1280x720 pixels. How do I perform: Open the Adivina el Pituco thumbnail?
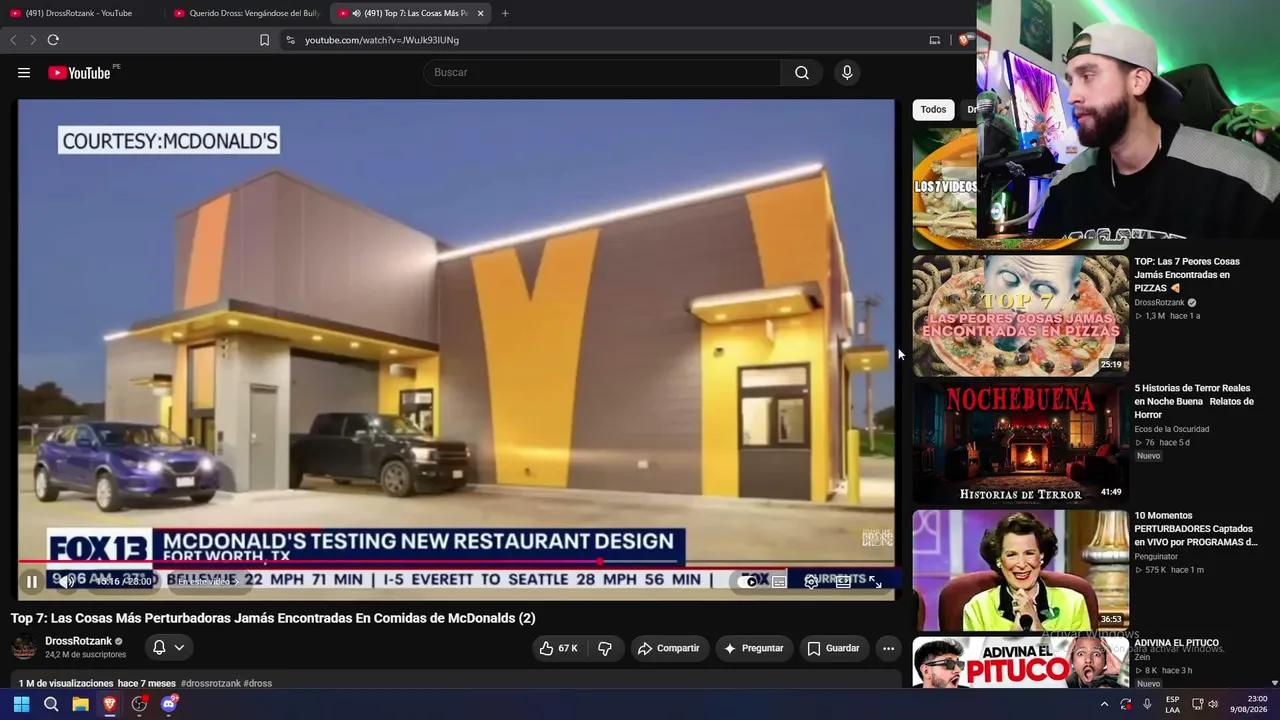coord(1020,662)
